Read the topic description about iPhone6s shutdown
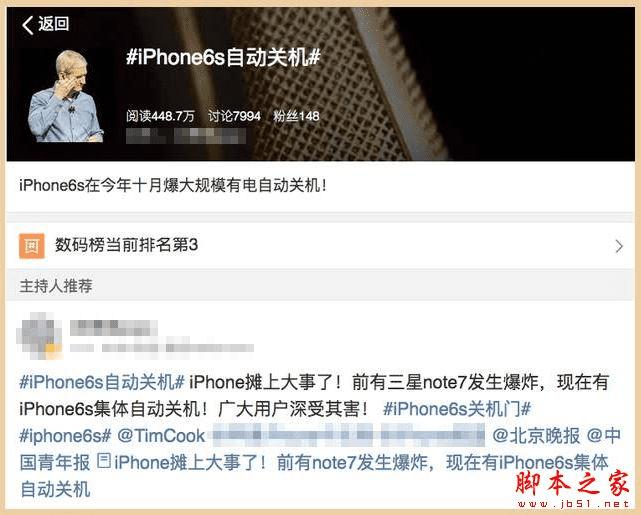This screenshot has height=515, width=641. tap(173, 186)
